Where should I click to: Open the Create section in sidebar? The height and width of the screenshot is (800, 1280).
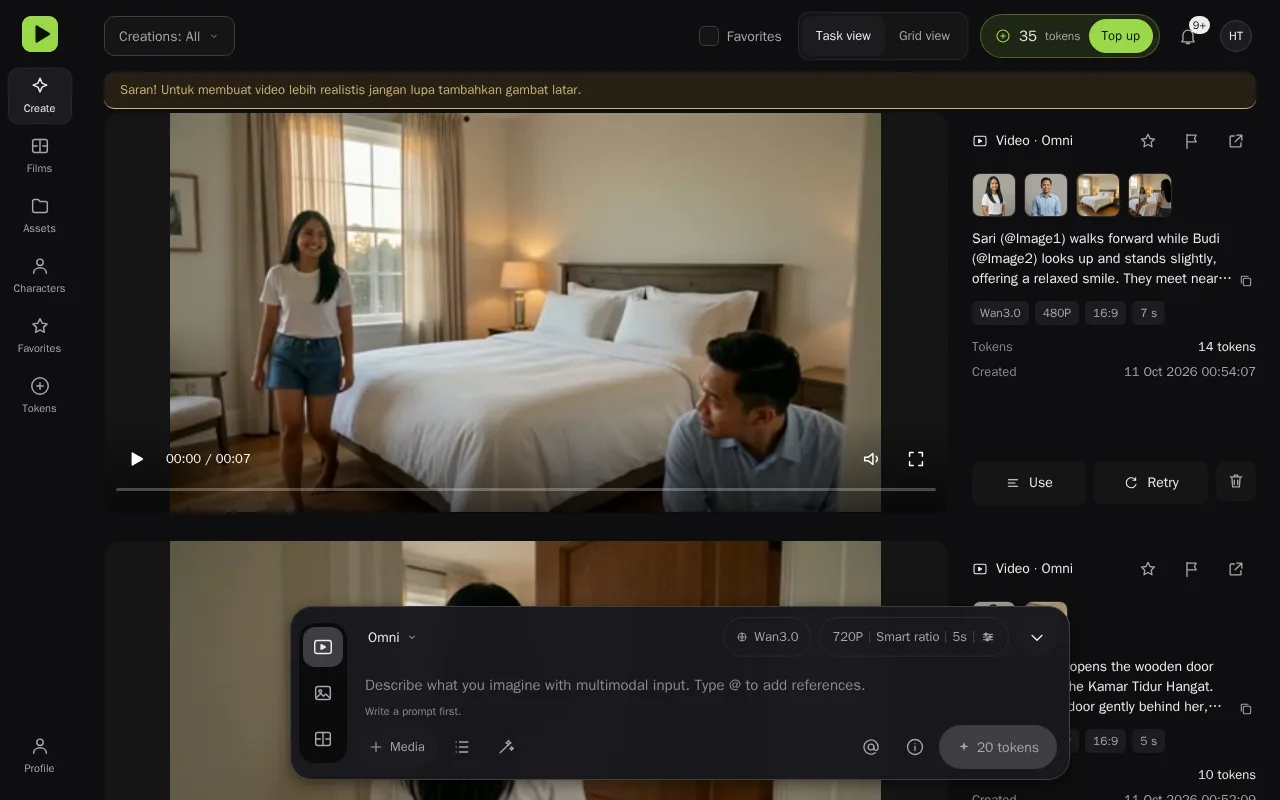coord(40,96)
